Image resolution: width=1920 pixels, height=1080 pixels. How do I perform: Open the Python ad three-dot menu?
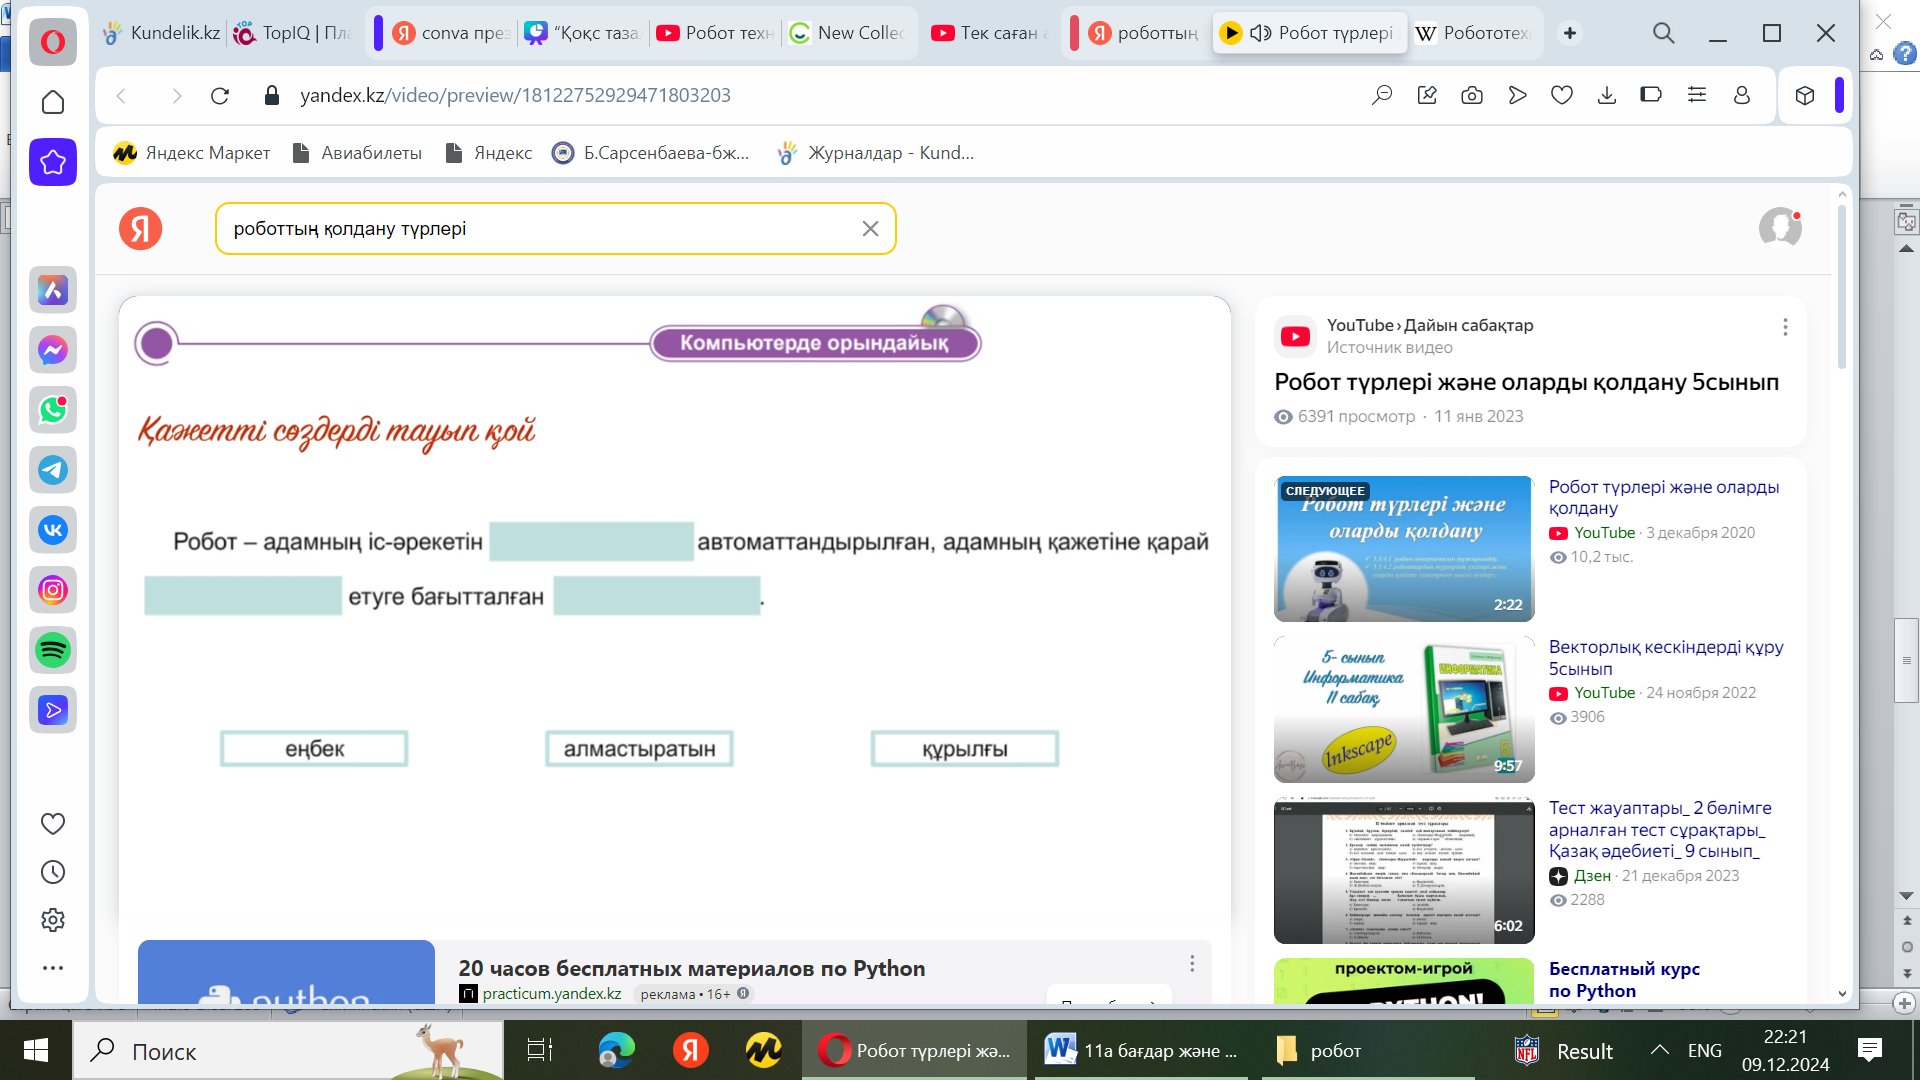(x=1192, y=963)
